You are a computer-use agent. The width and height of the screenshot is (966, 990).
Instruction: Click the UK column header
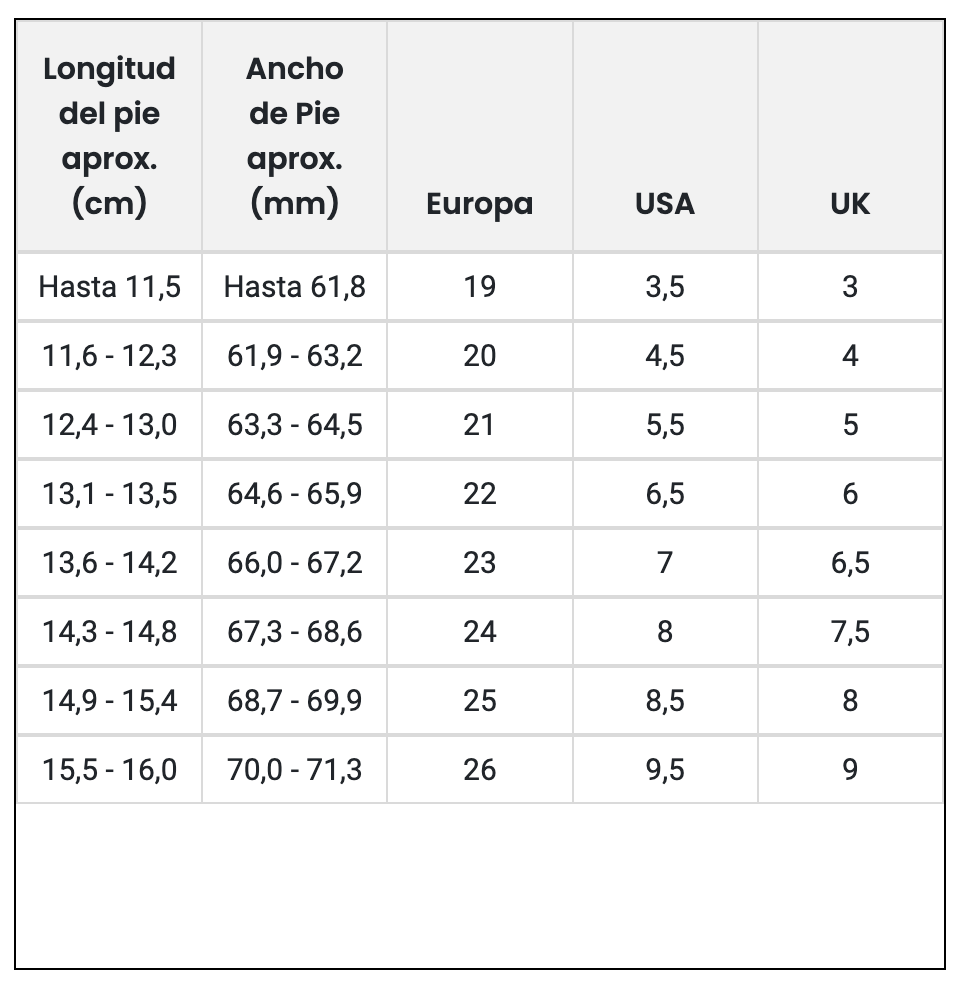(850, 204)
